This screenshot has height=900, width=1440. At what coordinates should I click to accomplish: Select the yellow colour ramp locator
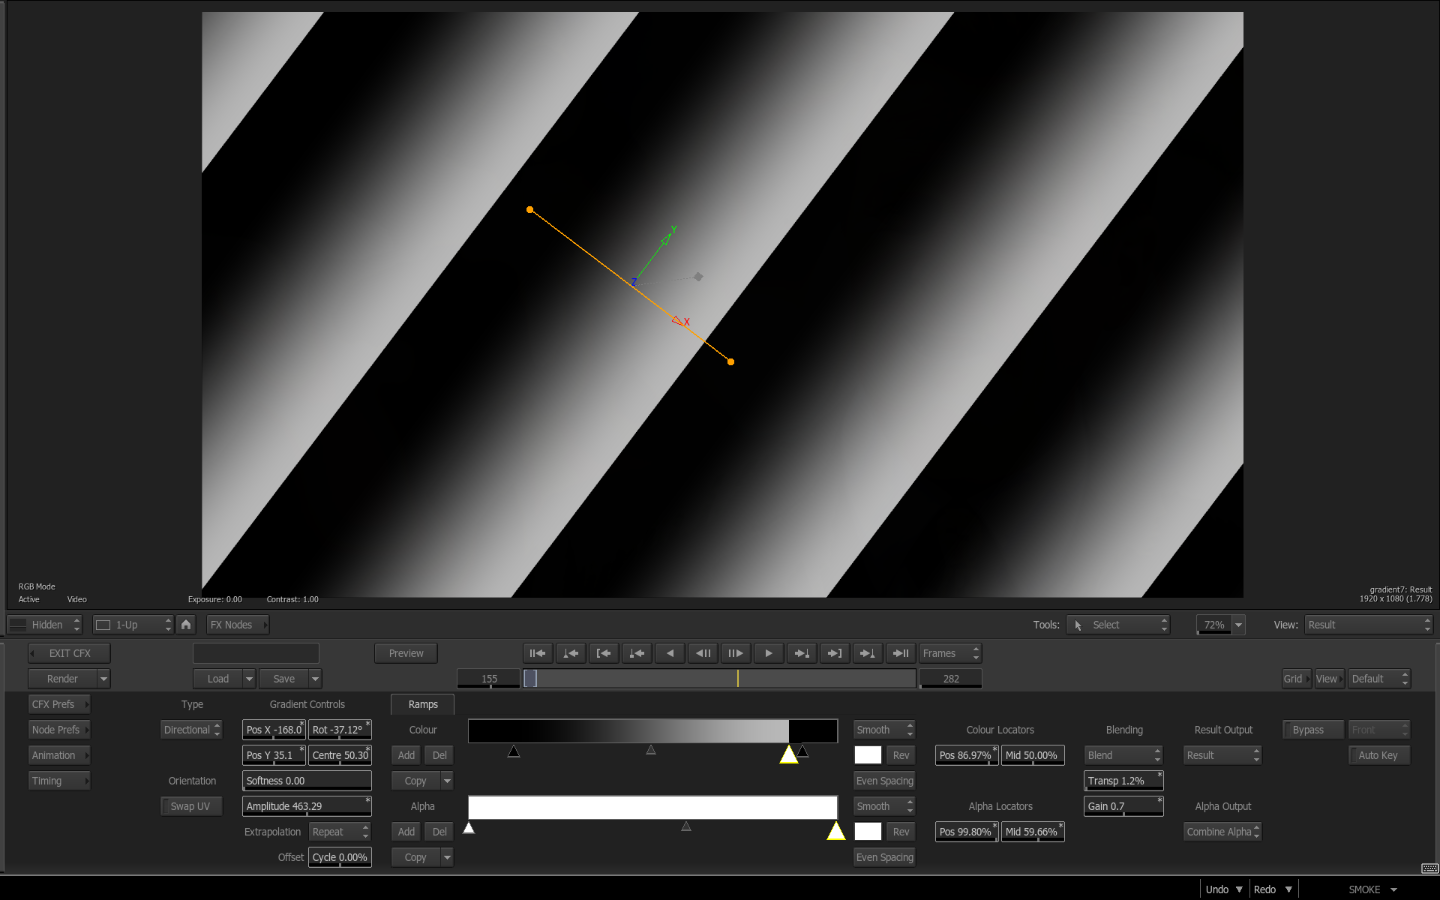pos(789,755)
